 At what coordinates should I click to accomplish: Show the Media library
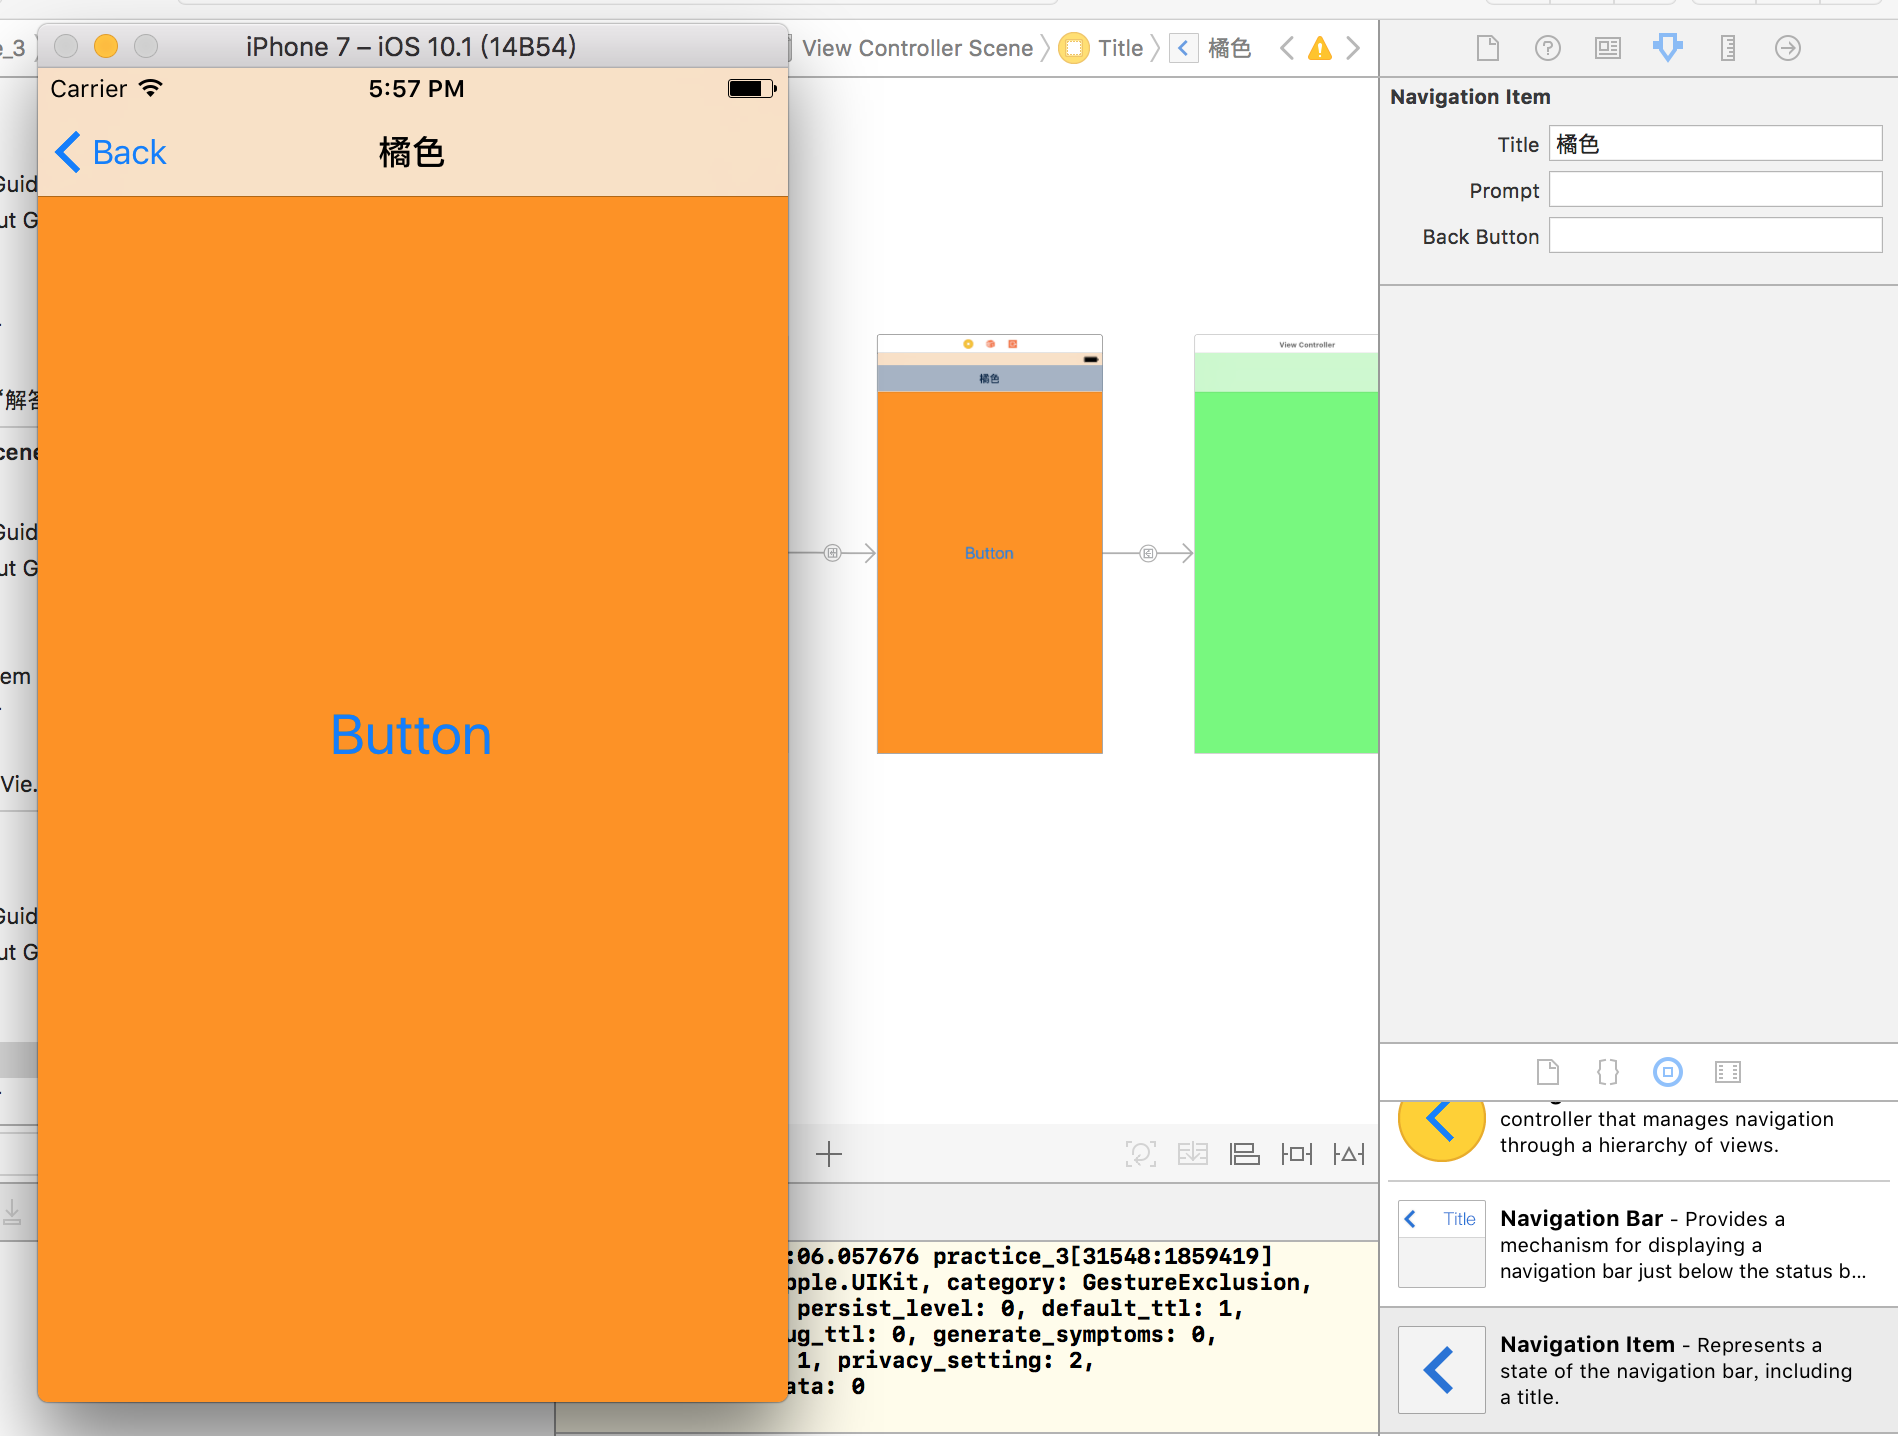coord(1728,1072)
